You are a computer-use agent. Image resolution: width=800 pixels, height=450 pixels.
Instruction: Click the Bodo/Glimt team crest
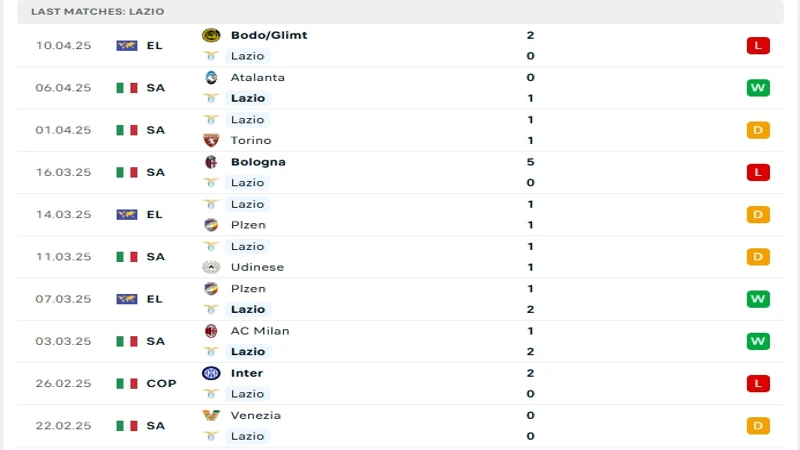(211, 35)
